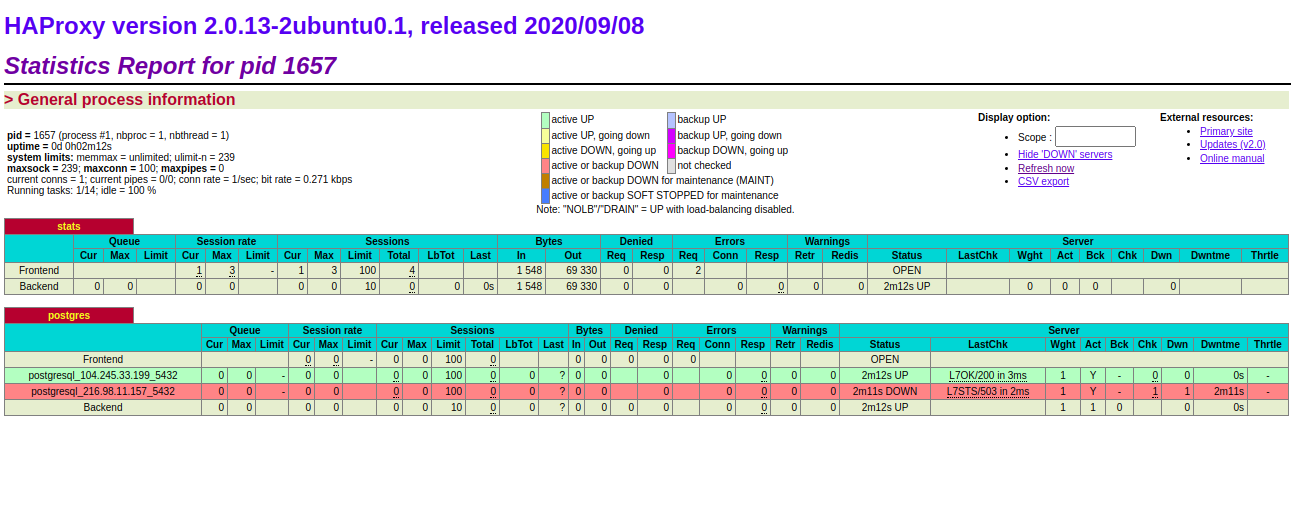Click the 'Warnings' header in postgres table
Screen dimensions: 1296x512
(x=805, y=330)
